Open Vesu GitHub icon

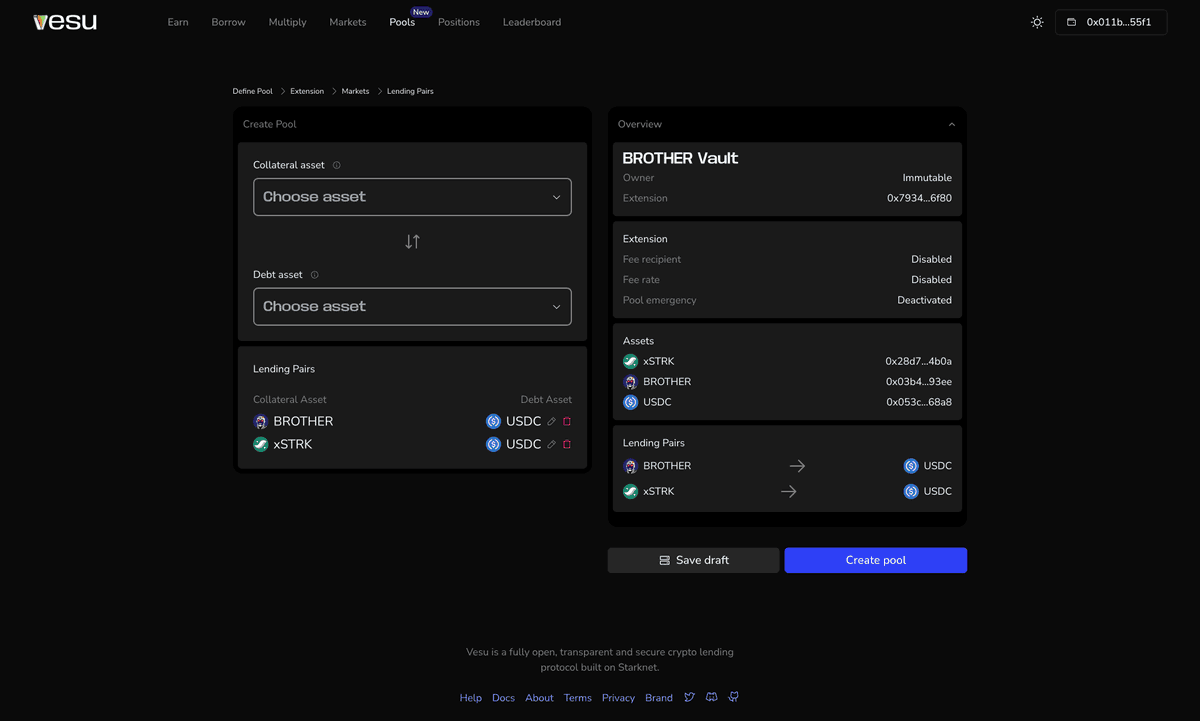click(733, 697)
